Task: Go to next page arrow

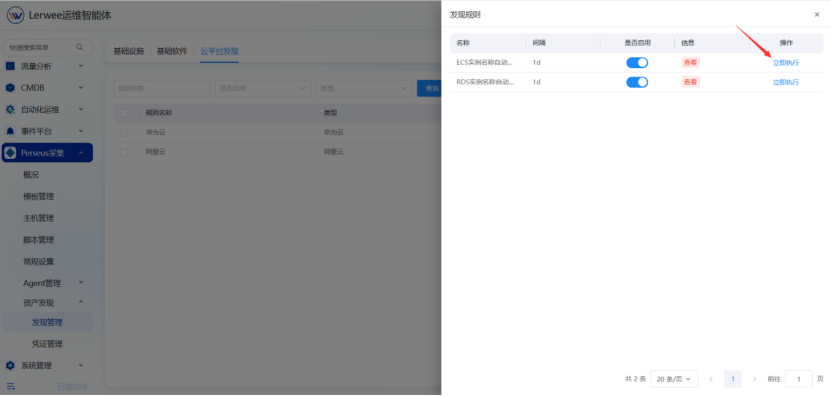Action: [755, 379]
